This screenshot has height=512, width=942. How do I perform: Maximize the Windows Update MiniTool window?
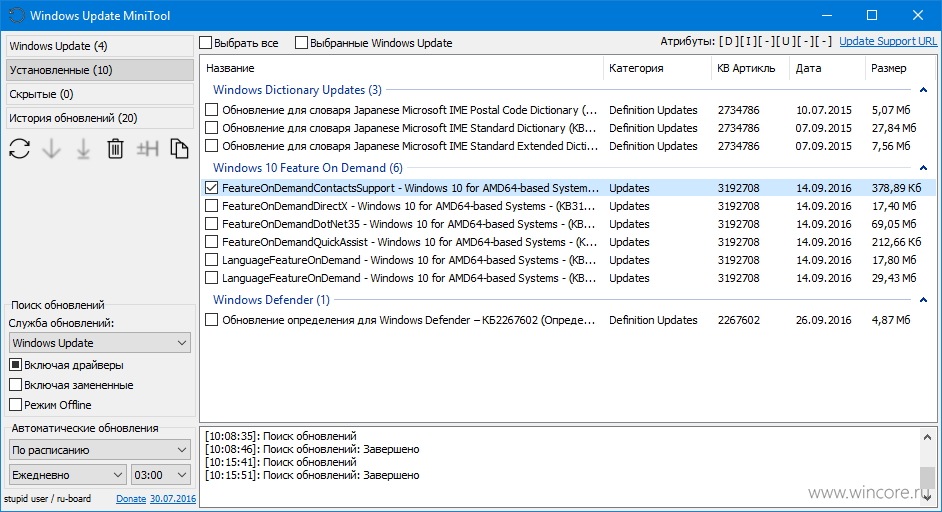click(x=872, y=16)
